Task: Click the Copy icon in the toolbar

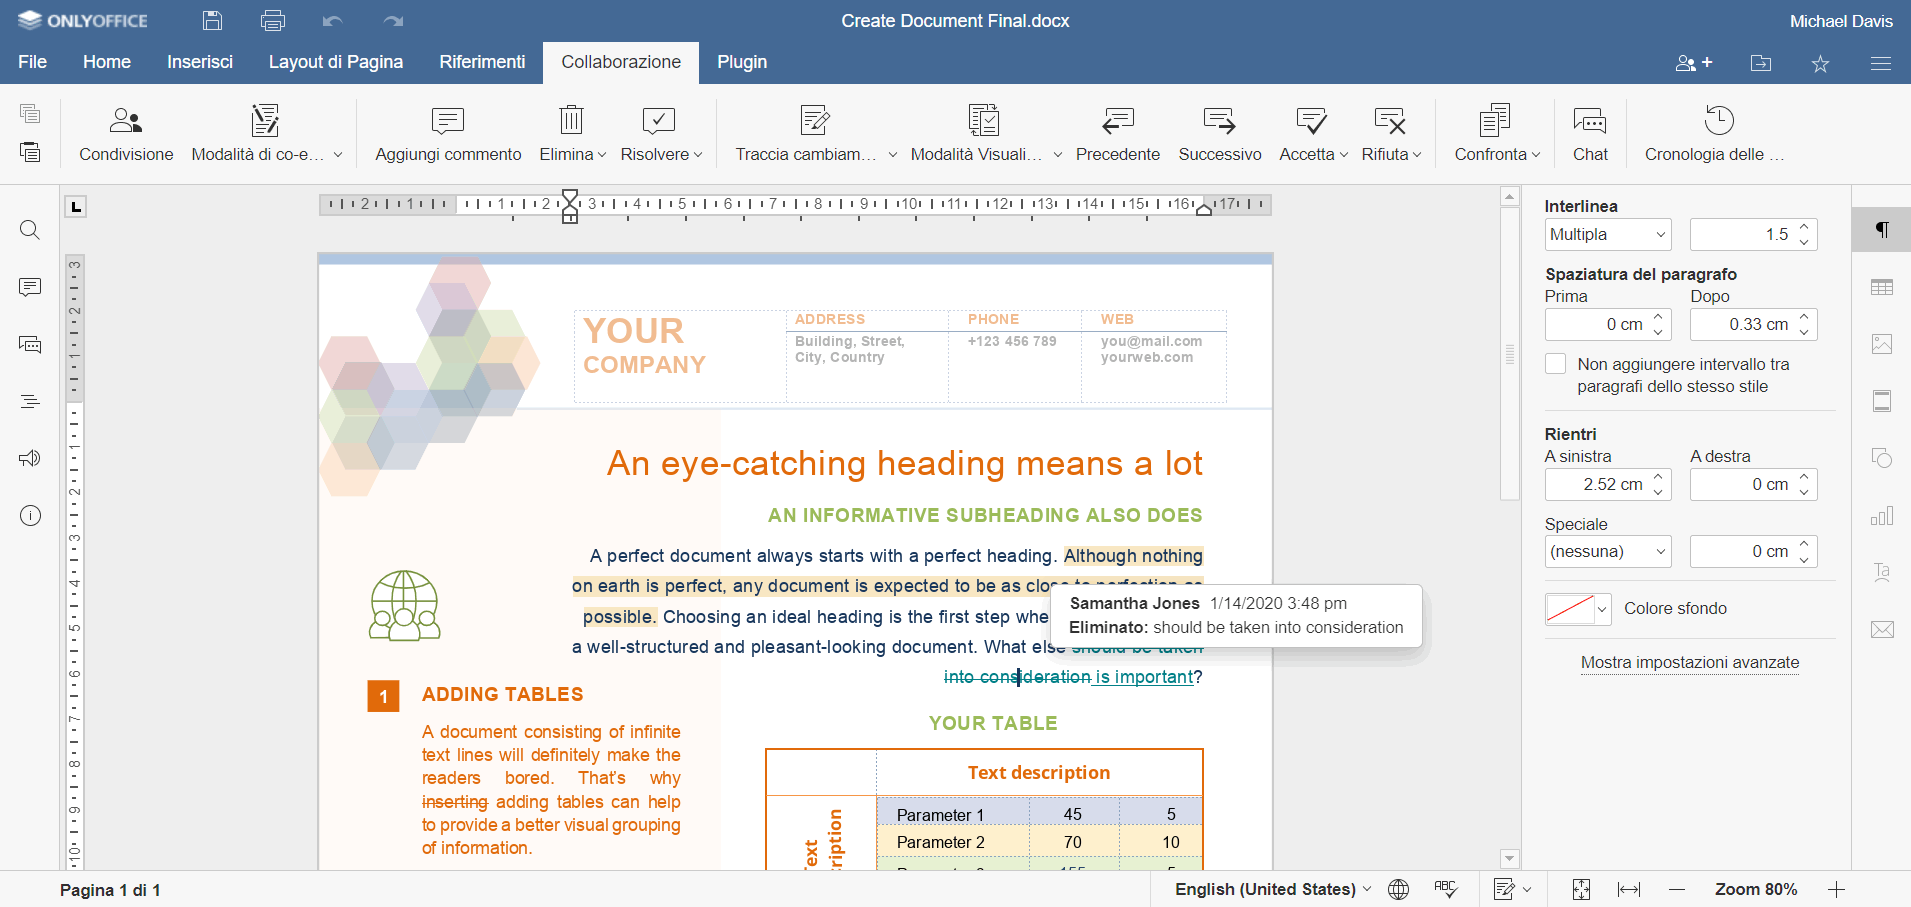Action: (x=30, y=113)
